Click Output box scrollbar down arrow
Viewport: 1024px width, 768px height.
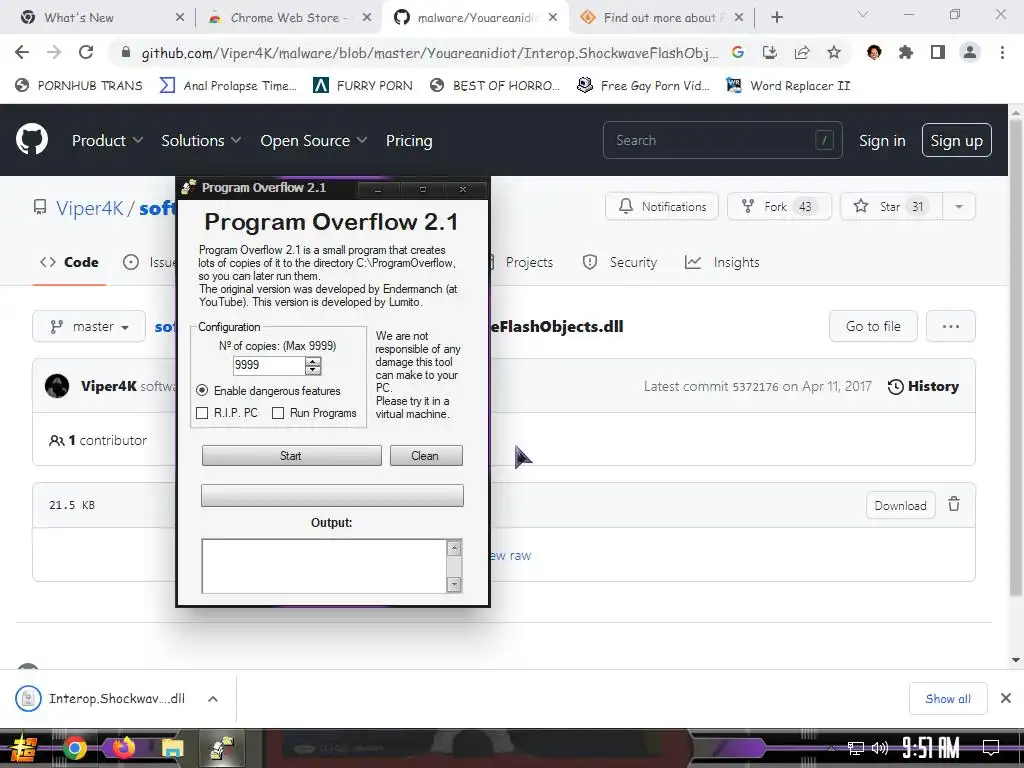click(454, 584)
